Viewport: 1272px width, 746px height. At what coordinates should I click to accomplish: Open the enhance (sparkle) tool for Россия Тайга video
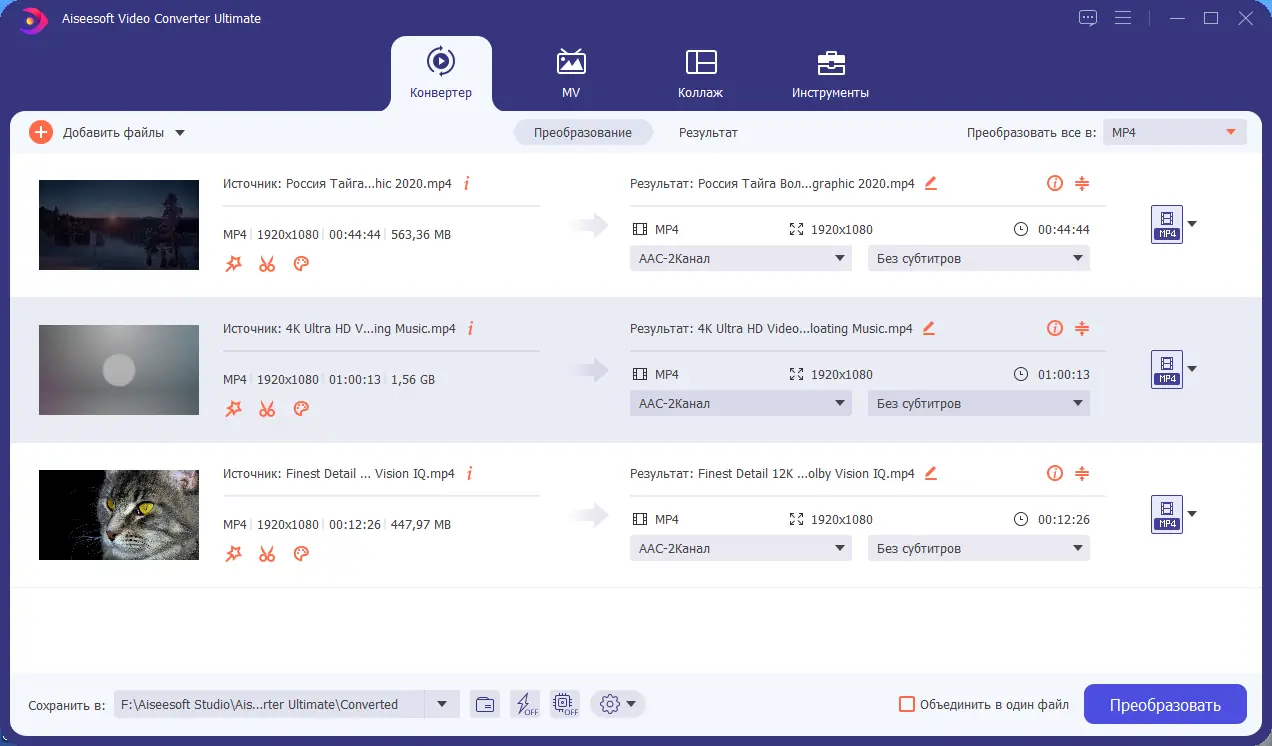(x=233, y=264)
